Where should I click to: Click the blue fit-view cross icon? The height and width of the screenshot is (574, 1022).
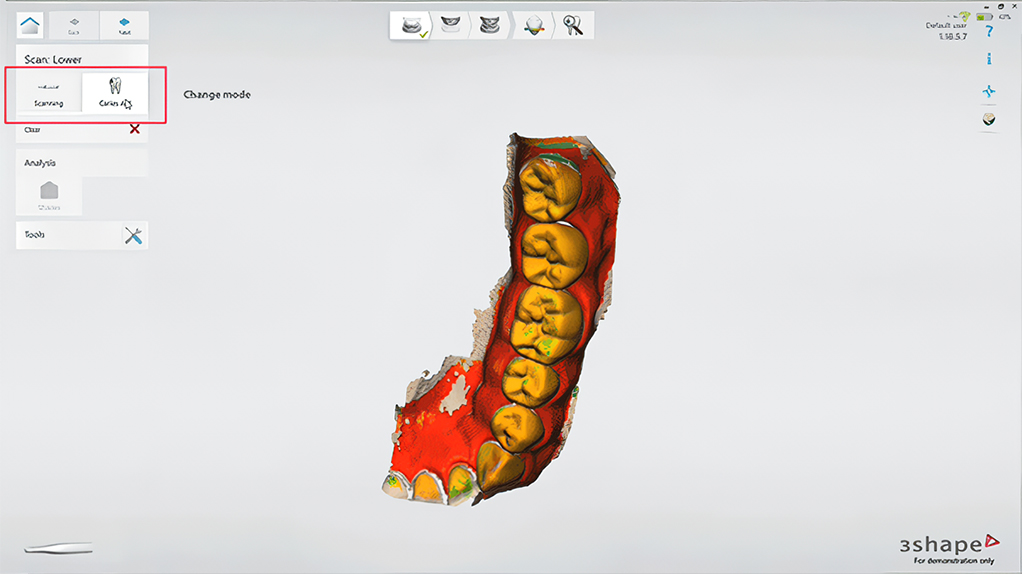[989, 91]
